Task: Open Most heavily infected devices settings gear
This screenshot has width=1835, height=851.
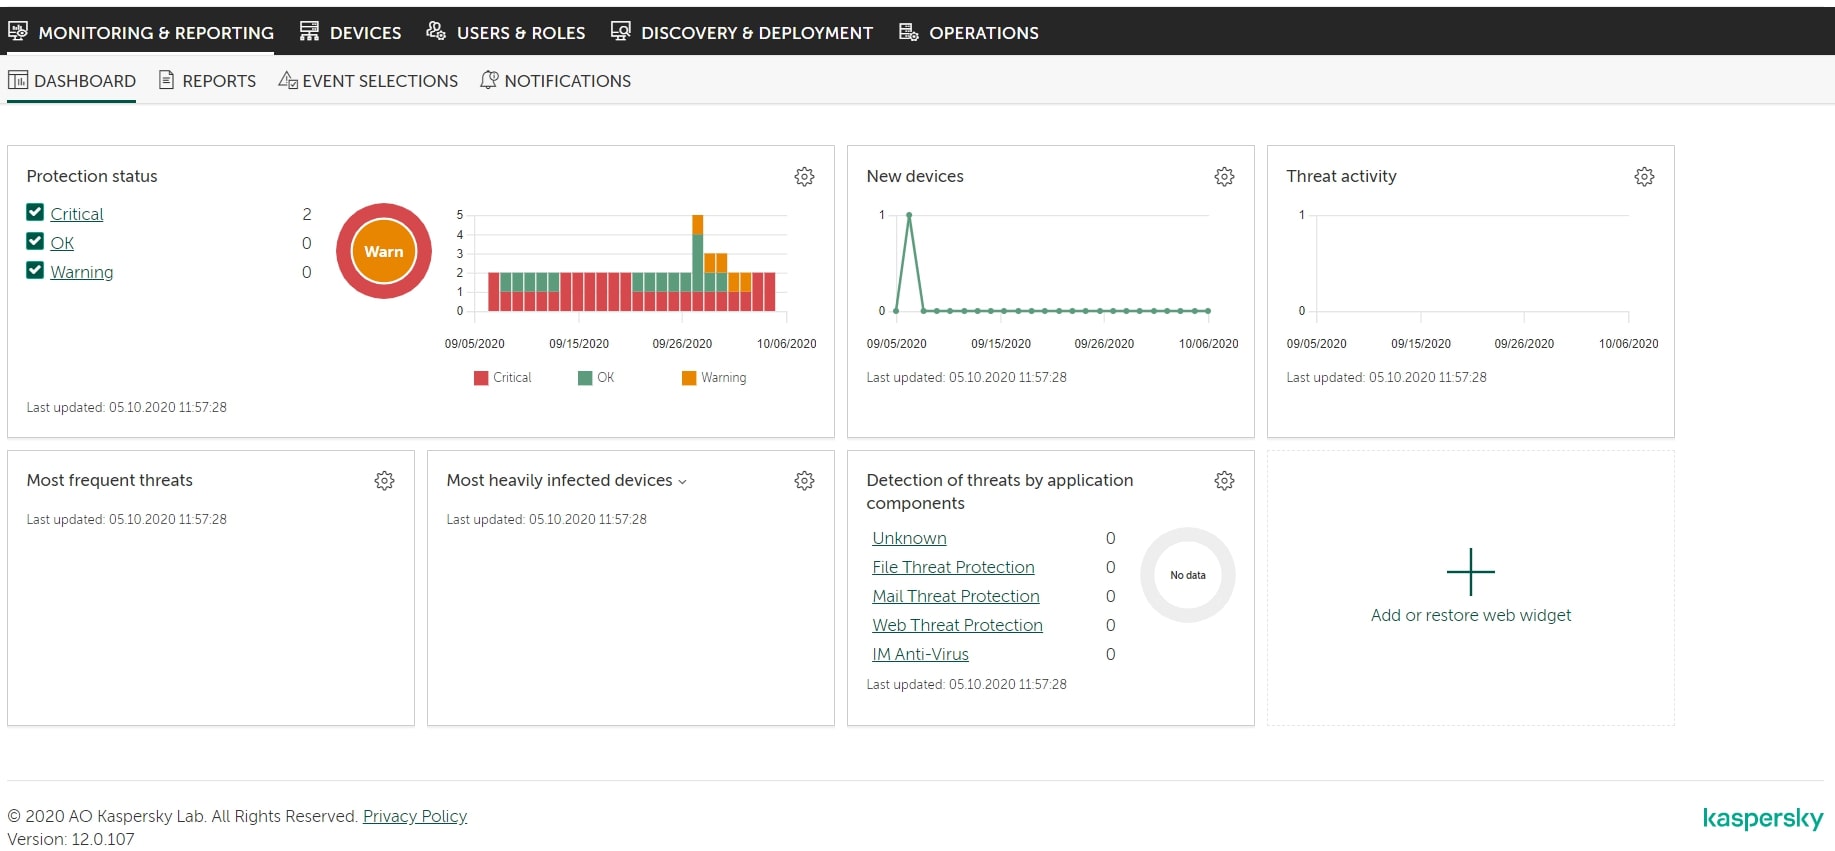Action: tap(804, 481)
